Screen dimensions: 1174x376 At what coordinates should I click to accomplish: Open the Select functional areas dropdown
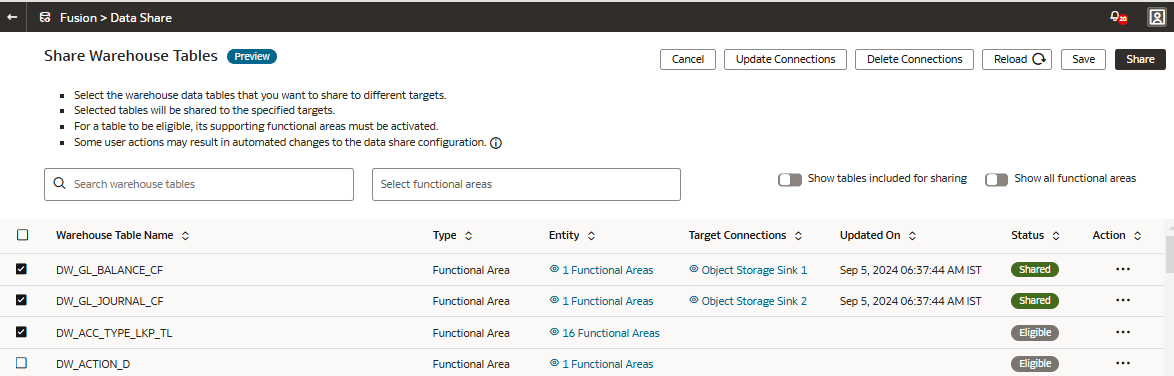point(526,184)
